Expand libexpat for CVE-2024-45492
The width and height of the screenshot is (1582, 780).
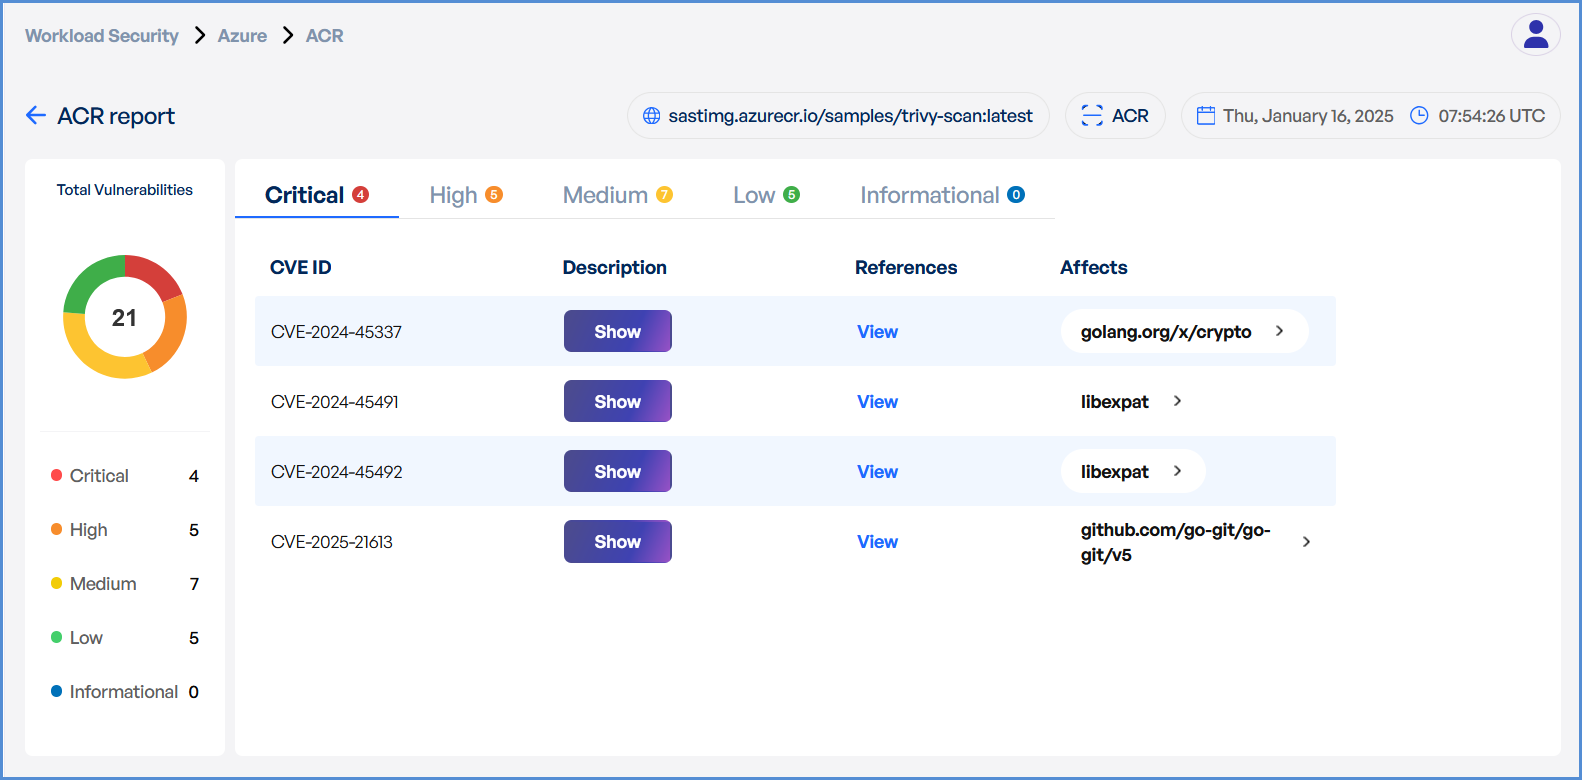(x=1177, y=471)
